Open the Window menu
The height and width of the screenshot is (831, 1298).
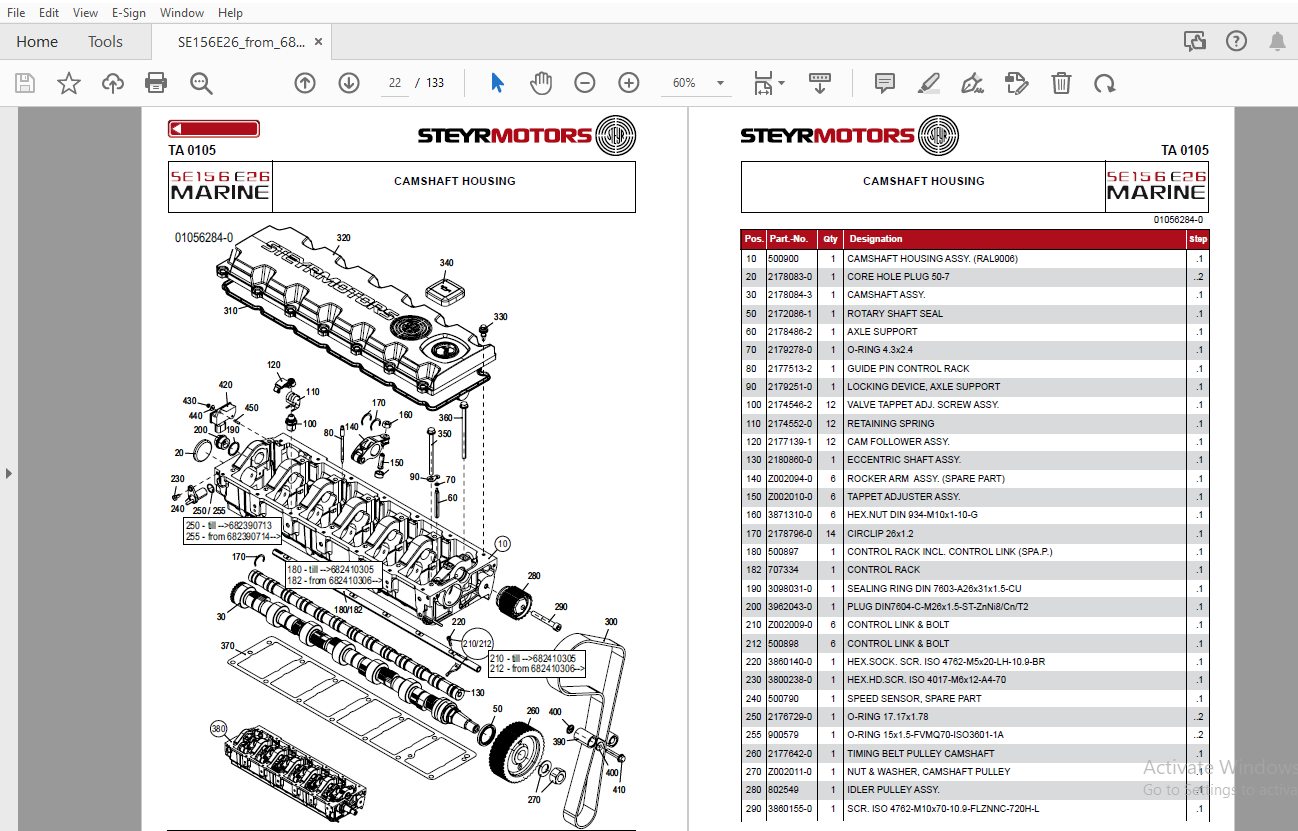coord(182,13)
